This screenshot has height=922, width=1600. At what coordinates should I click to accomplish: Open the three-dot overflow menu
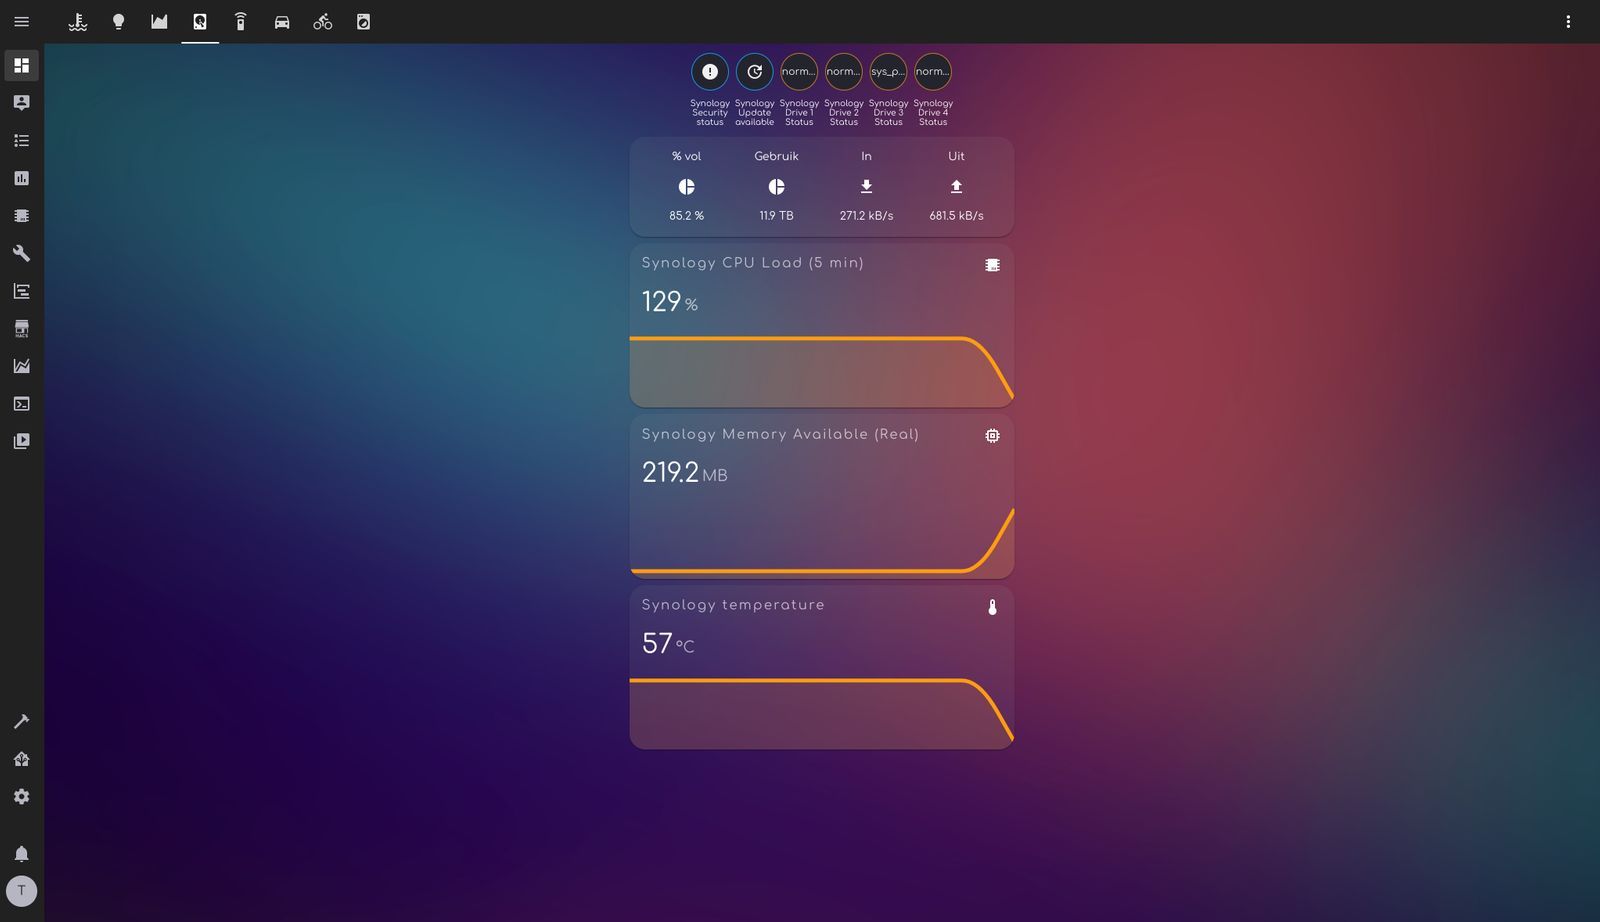click(x=1569, y=21)
